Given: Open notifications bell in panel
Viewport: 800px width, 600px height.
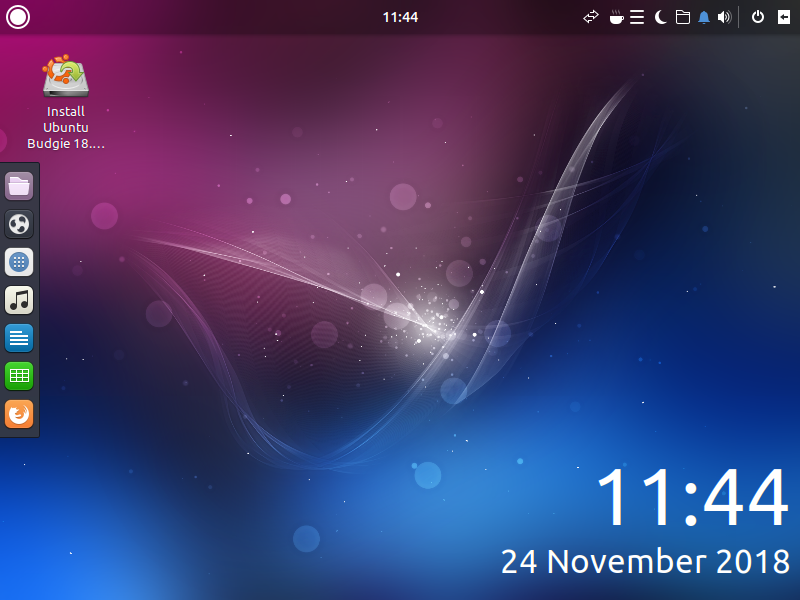Looking at the screenshot, I should point(704,17).
